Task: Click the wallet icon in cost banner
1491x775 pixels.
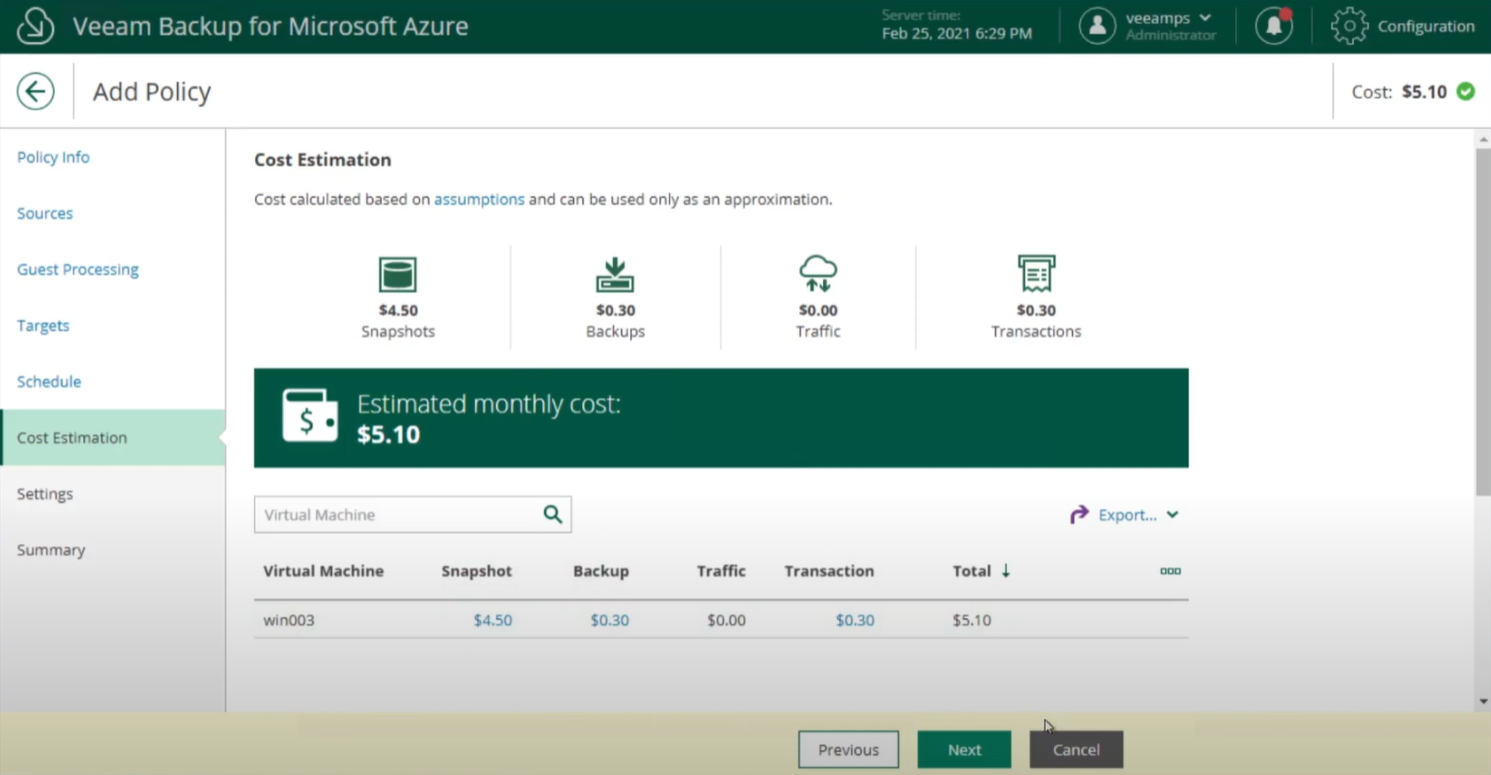Action: point(310,416)
